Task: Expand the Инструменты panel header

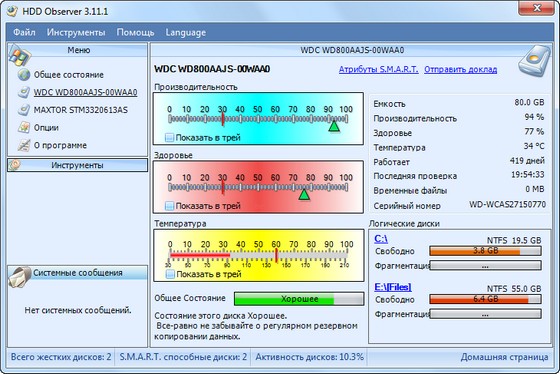Action: [77, 165]
